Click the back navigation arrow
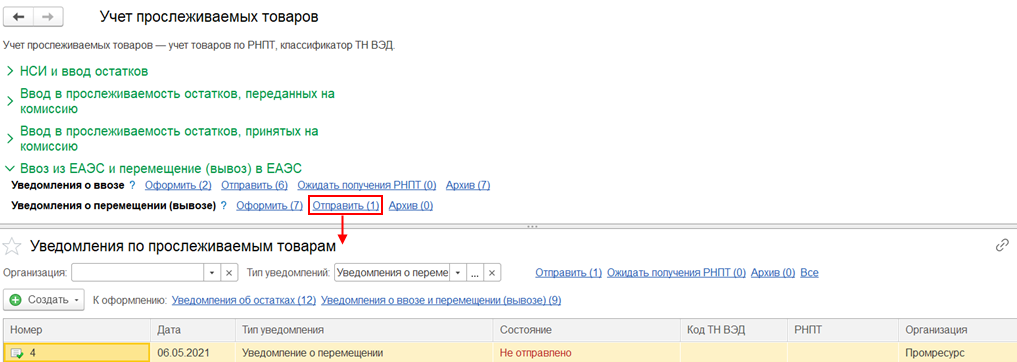 [x=18, y=18]
